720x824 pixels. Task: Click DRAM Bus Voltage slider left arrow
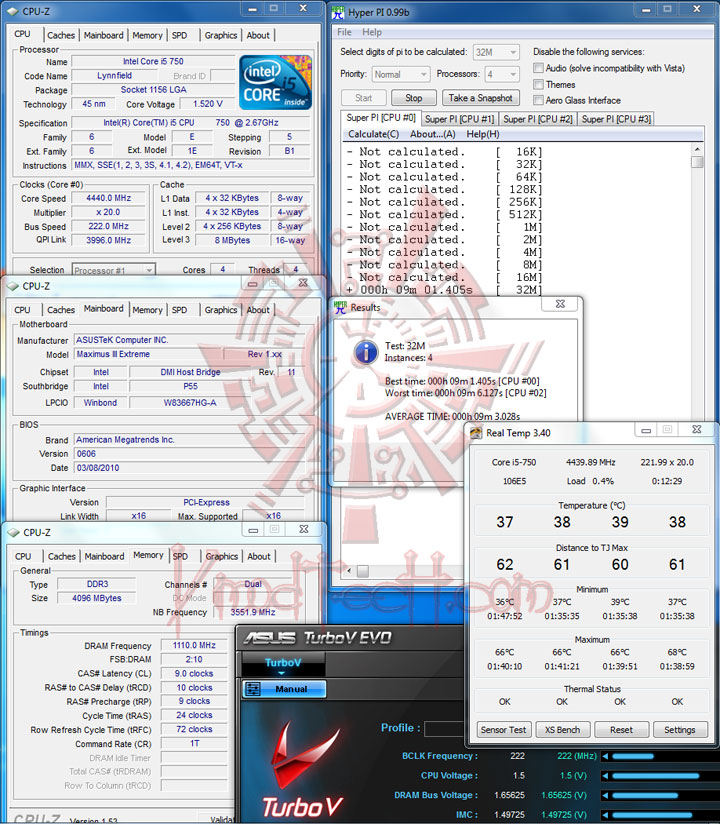pos(605,795)
